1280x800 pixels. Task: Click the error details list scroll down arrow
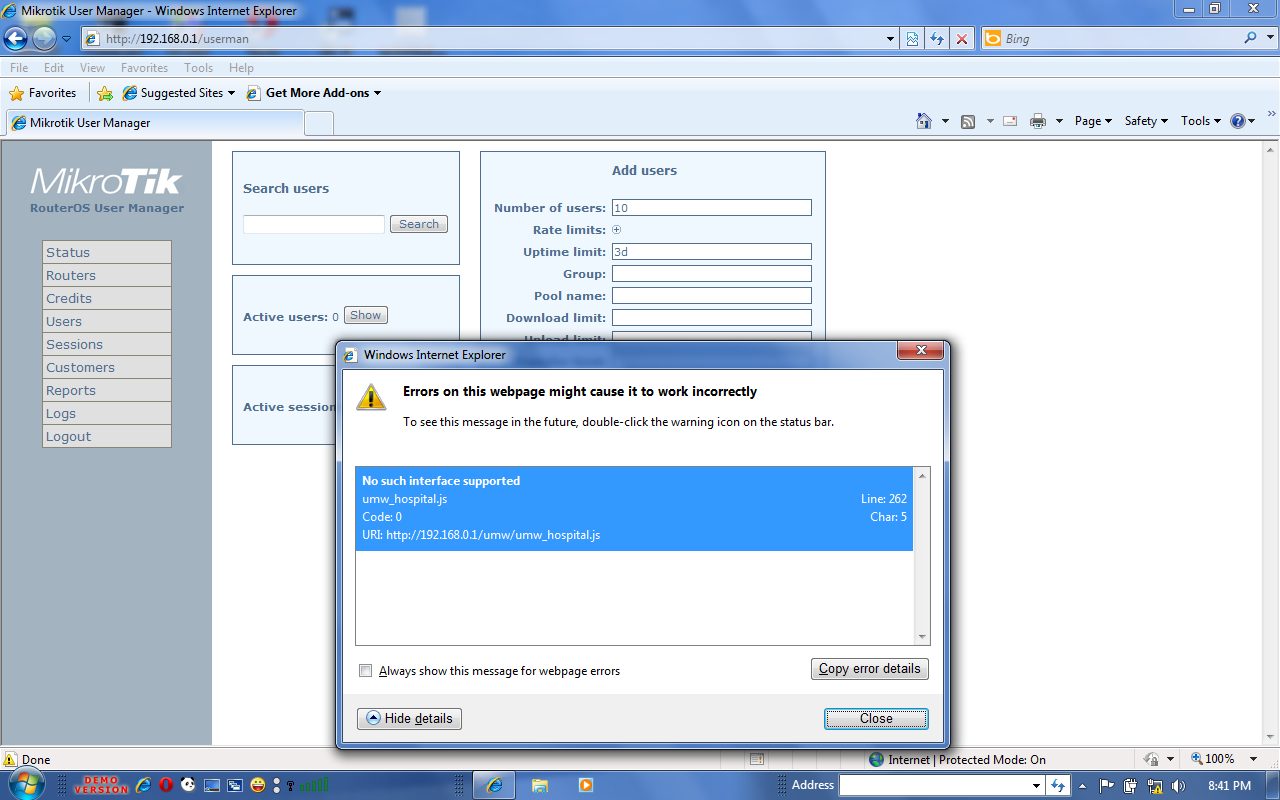coord(922,637)
